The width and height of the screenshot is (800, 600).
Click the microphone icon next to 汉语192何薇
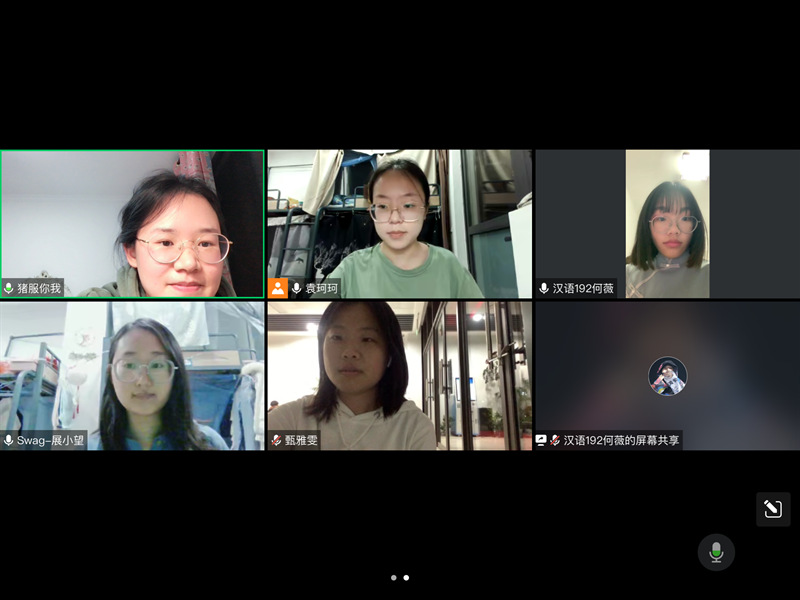(544, 288)
